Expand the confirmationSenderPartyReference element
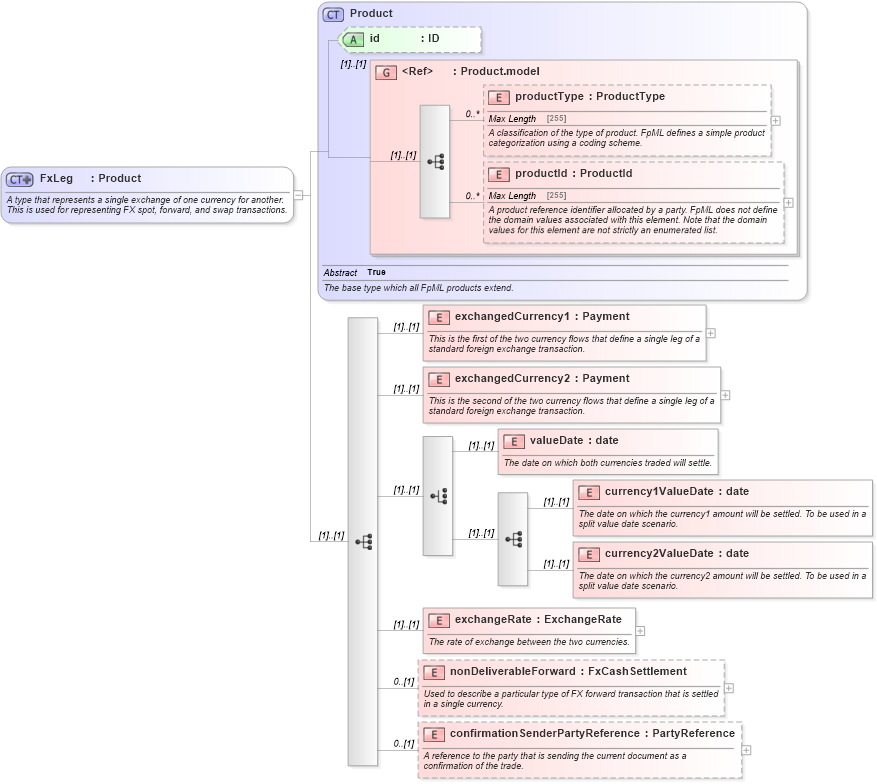This screenshot has height=784, width=877. [x=747, y=750]
